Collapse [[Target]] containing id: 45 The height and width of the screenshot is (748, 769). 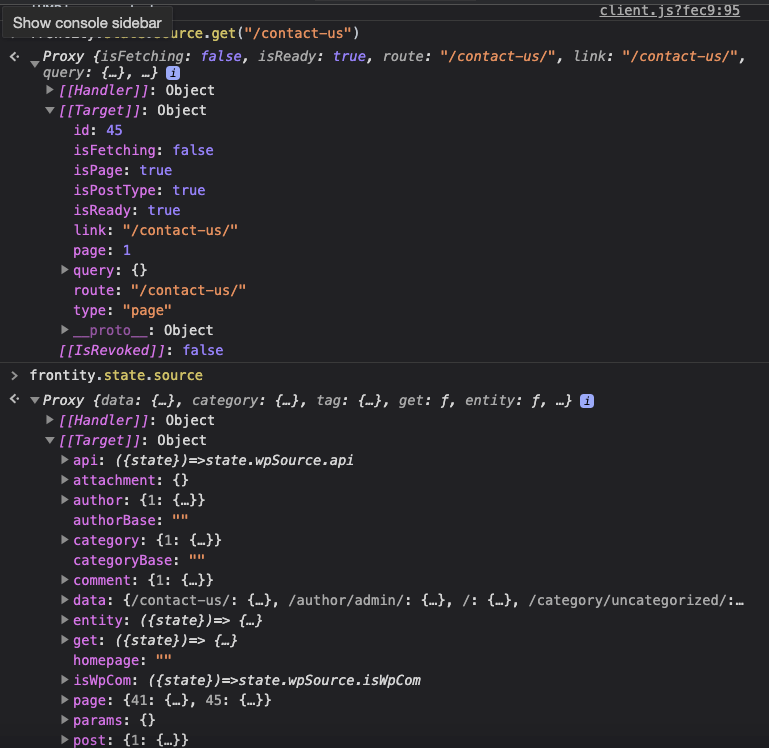pos(51,110)
